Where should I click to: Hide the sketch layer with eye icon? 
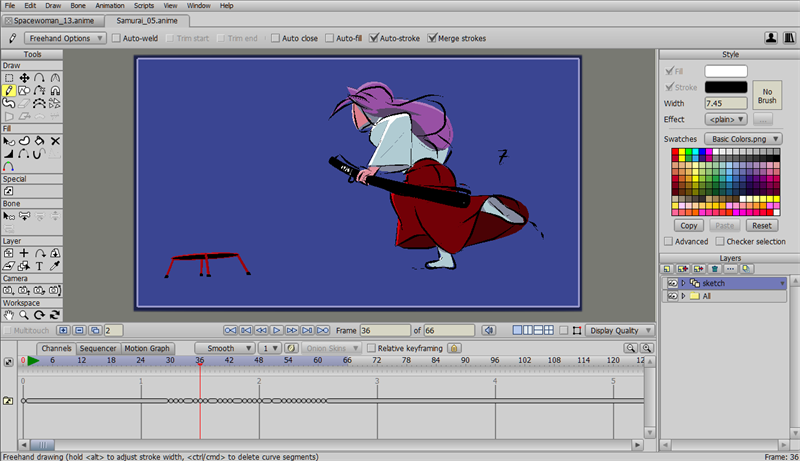pyautogui.click(x=673, y=283)
